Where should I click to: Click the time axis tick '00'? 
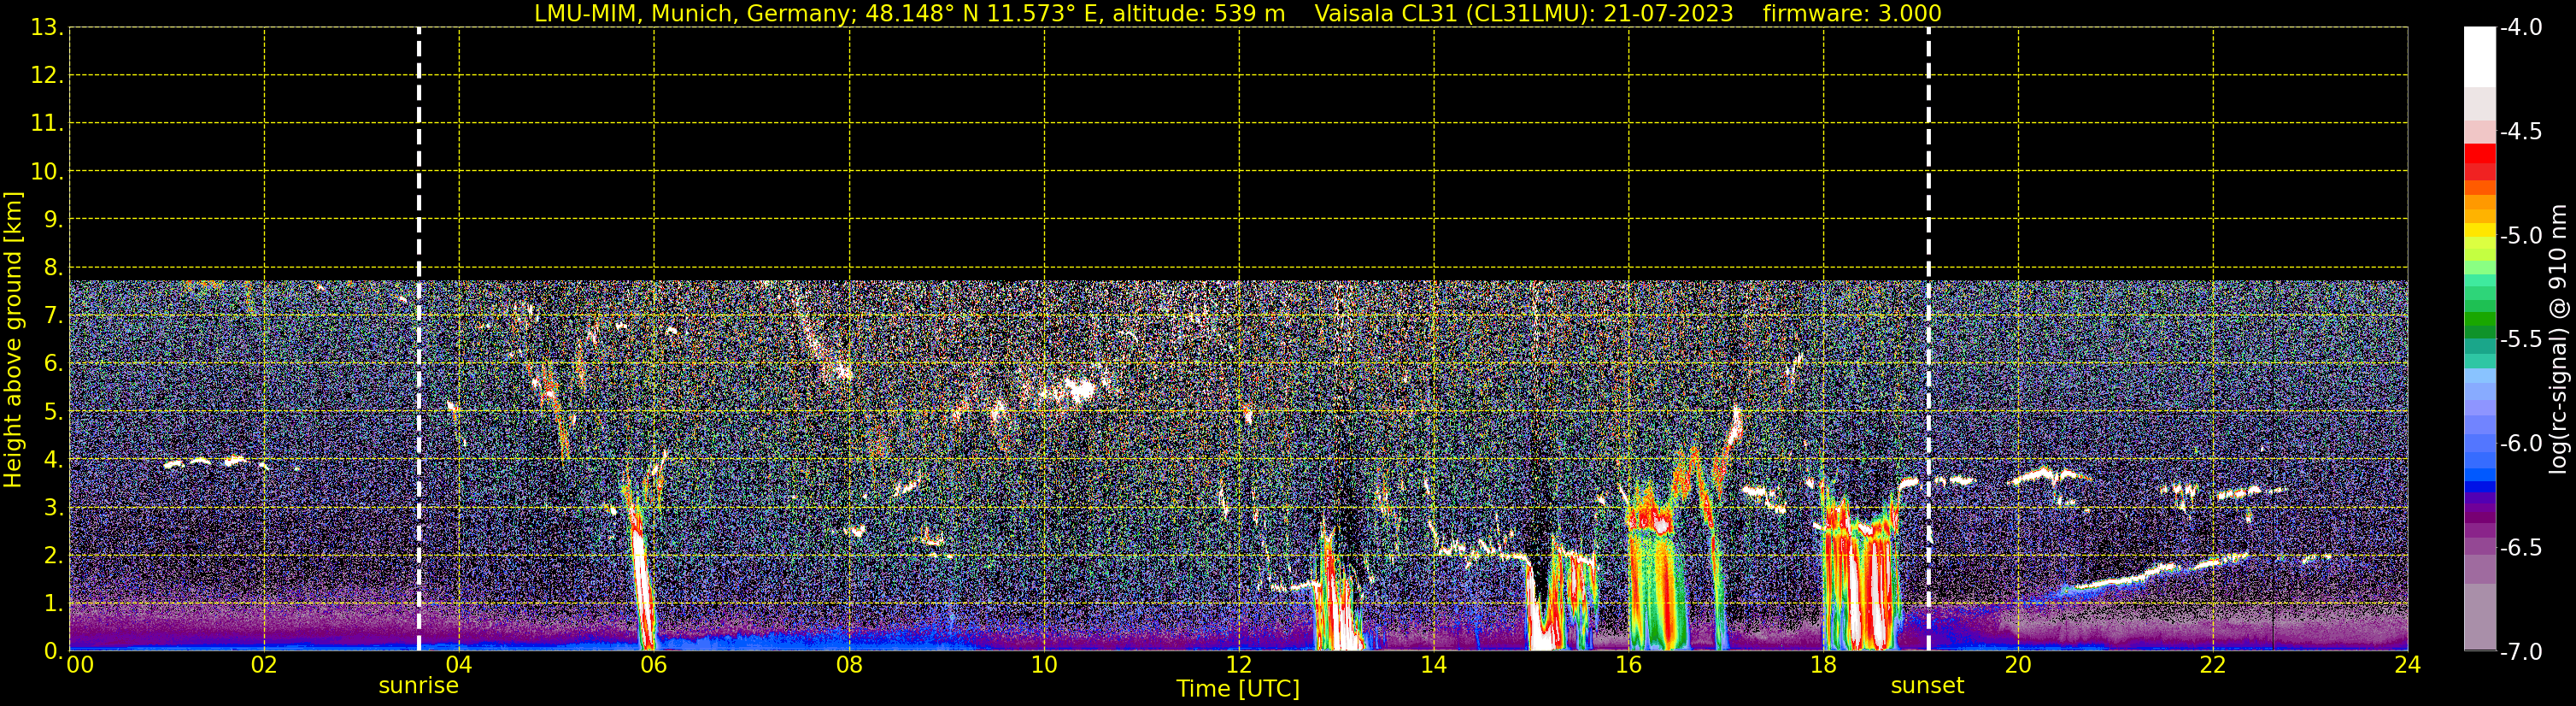tap(80, 665)
